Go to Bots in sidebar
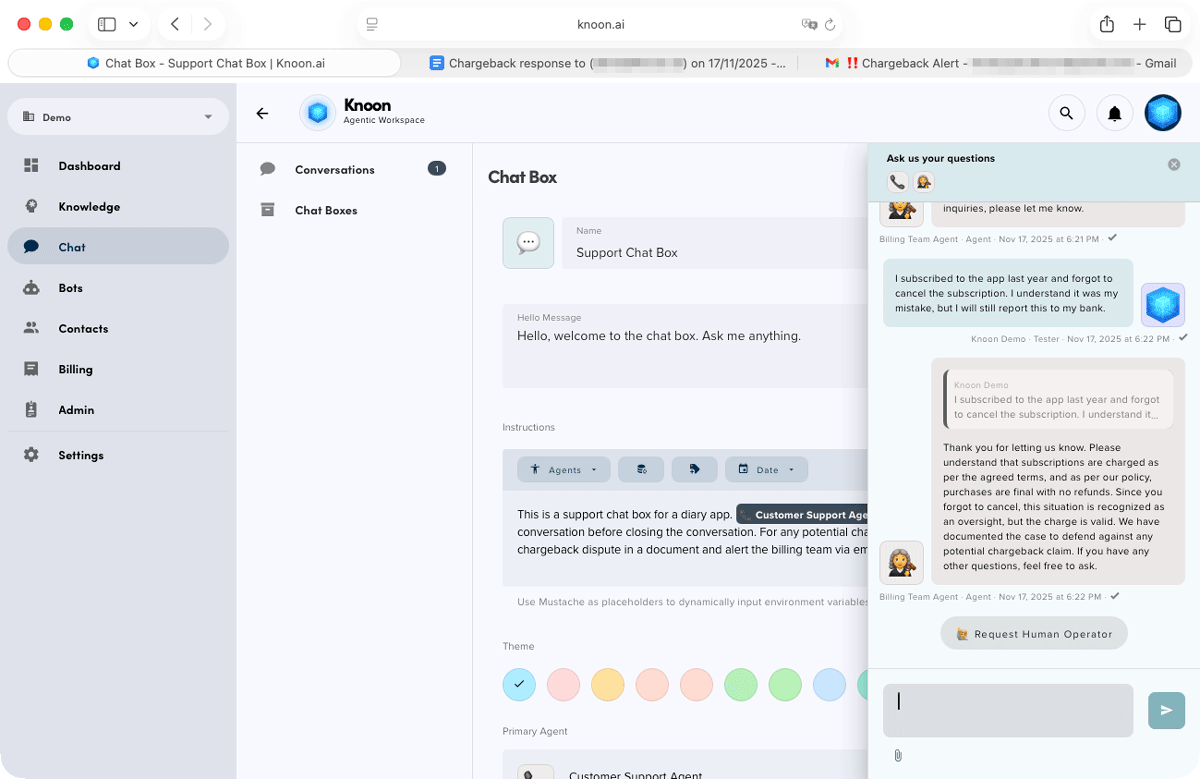 coord(118,288)
